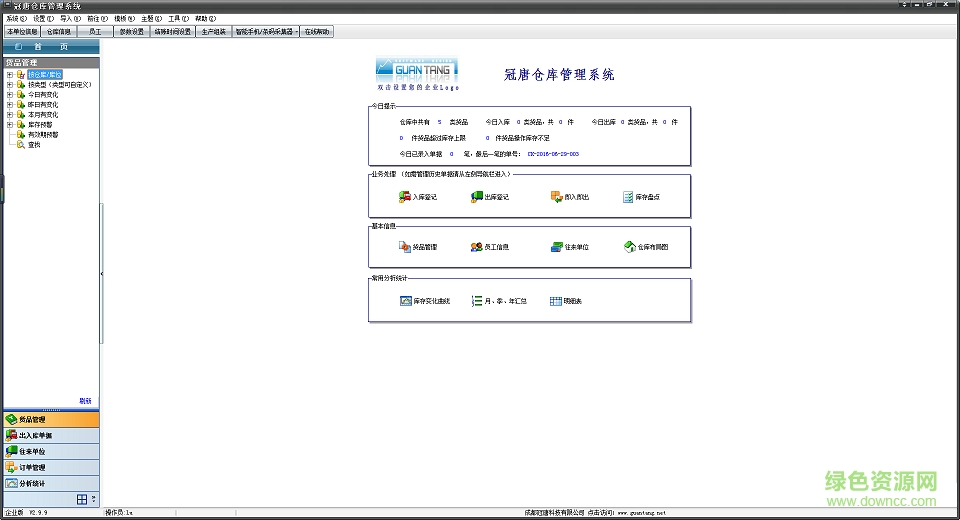Select 出入库单据 trucks sidebar icon

(11, 435)
